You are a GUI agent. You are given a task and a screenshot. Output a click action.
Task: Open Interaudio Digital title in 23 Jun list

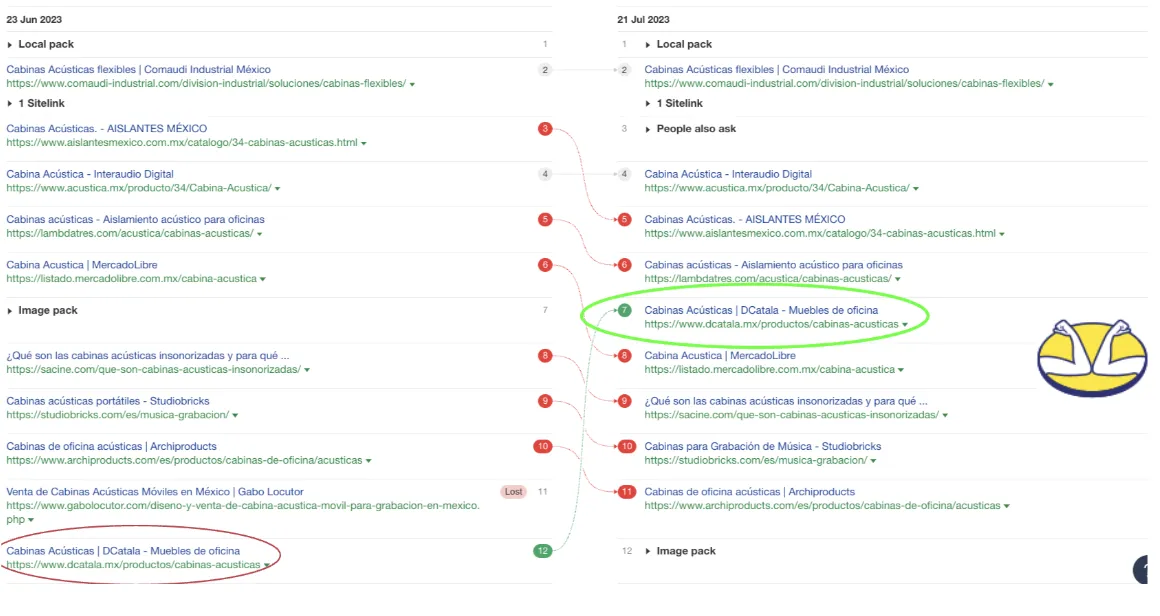(x=90, y=175)
